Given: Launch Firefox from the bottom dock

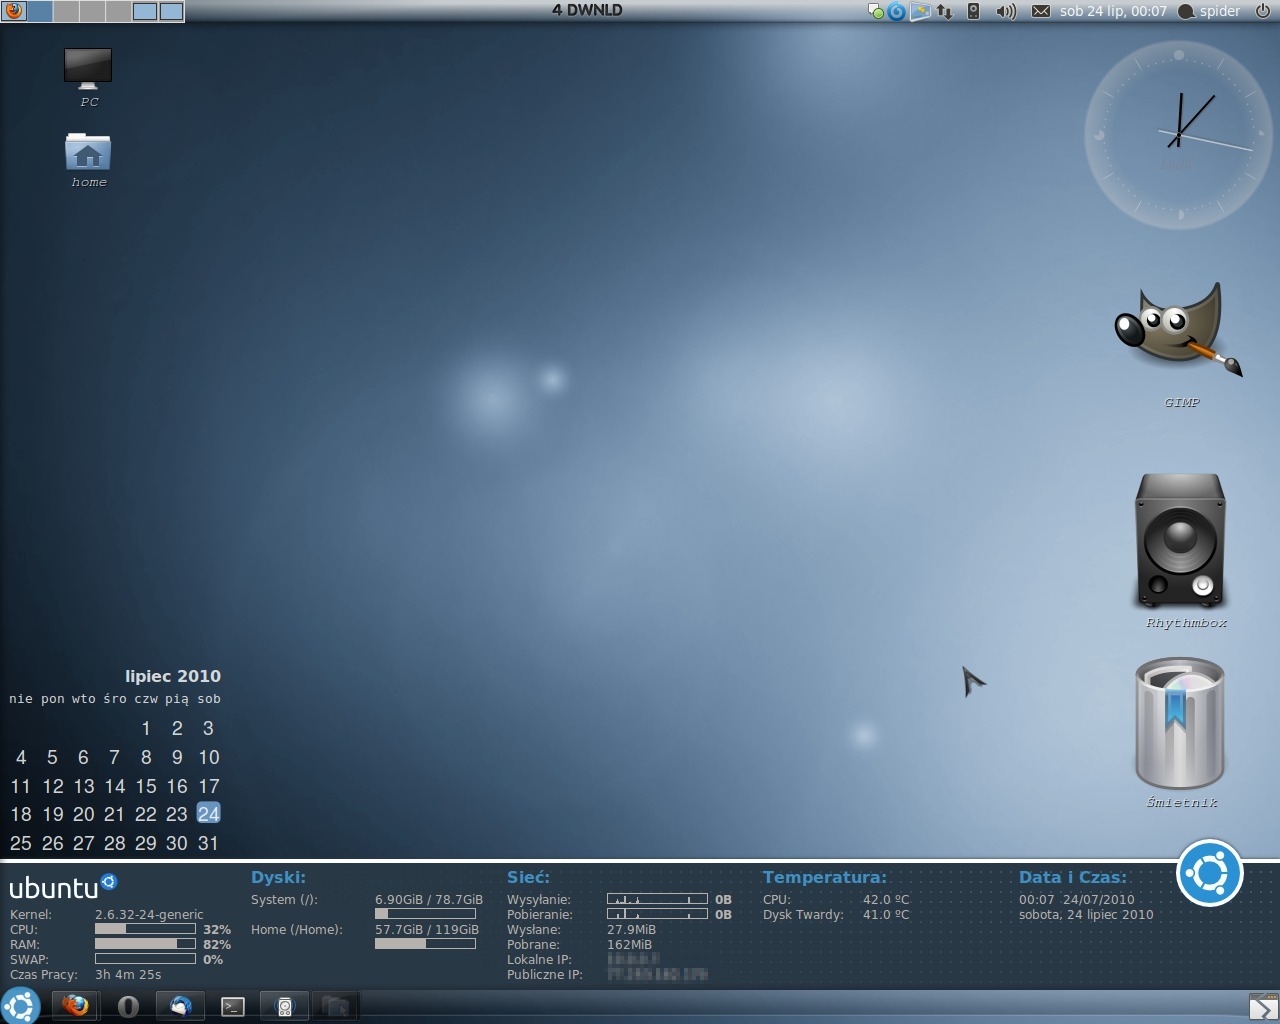Looking at the screenshot, I should point(75,1006).
